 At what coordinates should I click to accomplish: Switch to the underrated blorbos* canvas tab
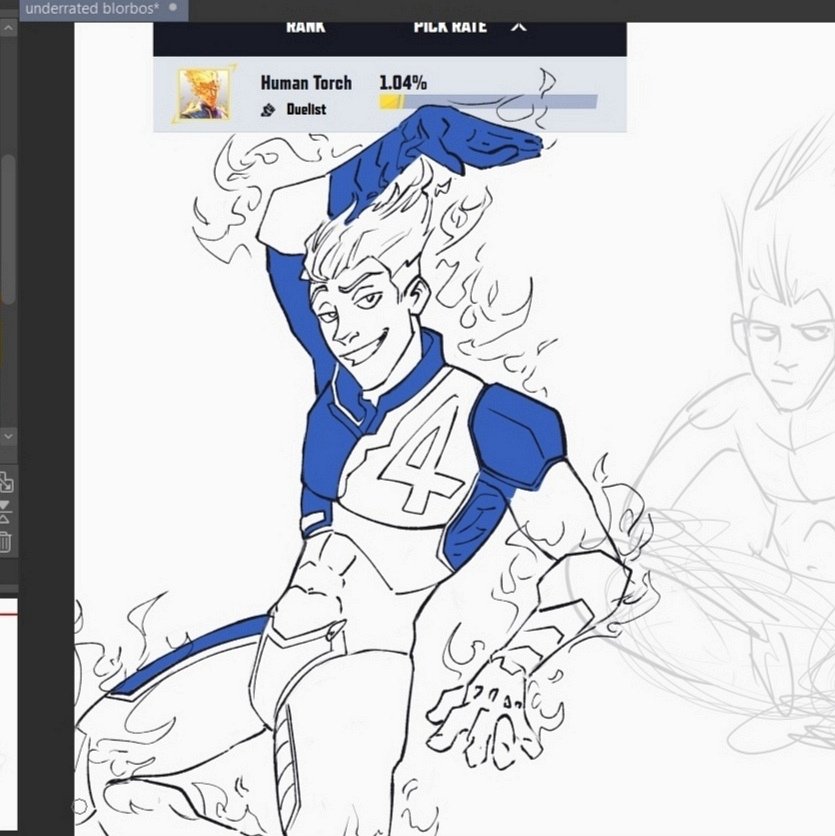point(103,10)
